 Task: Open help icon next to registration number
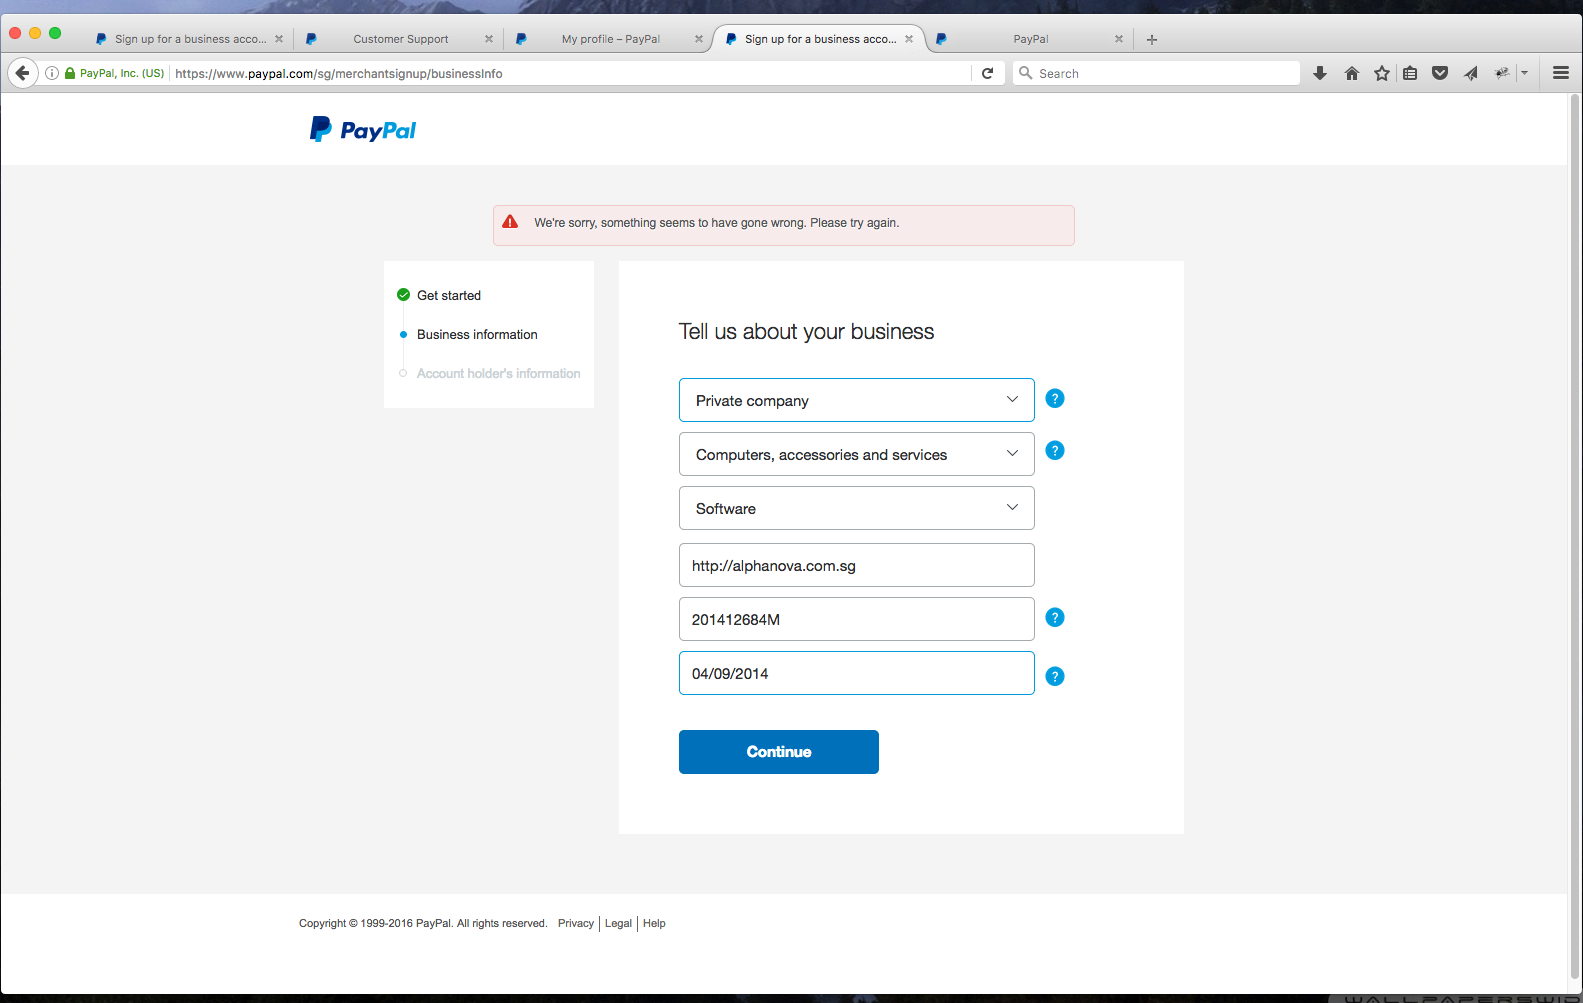1054,617
